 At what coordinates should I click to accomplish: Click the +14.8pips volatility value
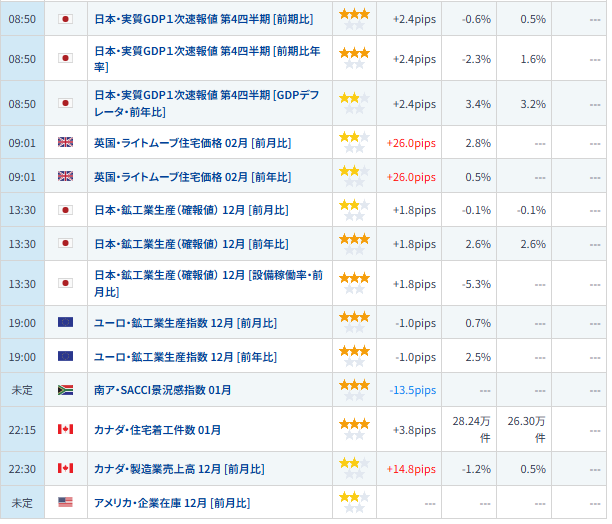click(410, 469)
